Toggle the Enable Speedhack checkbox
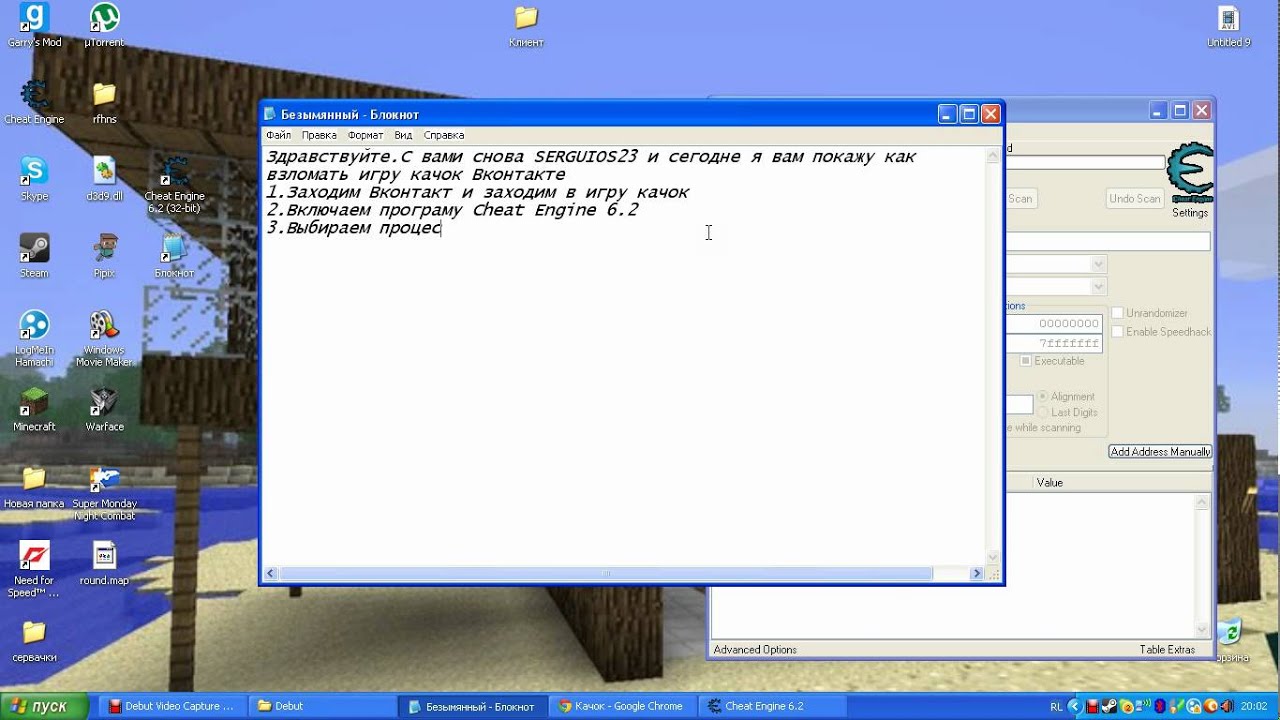Screen dimensions: 1280x720 tap(1118, 331)
